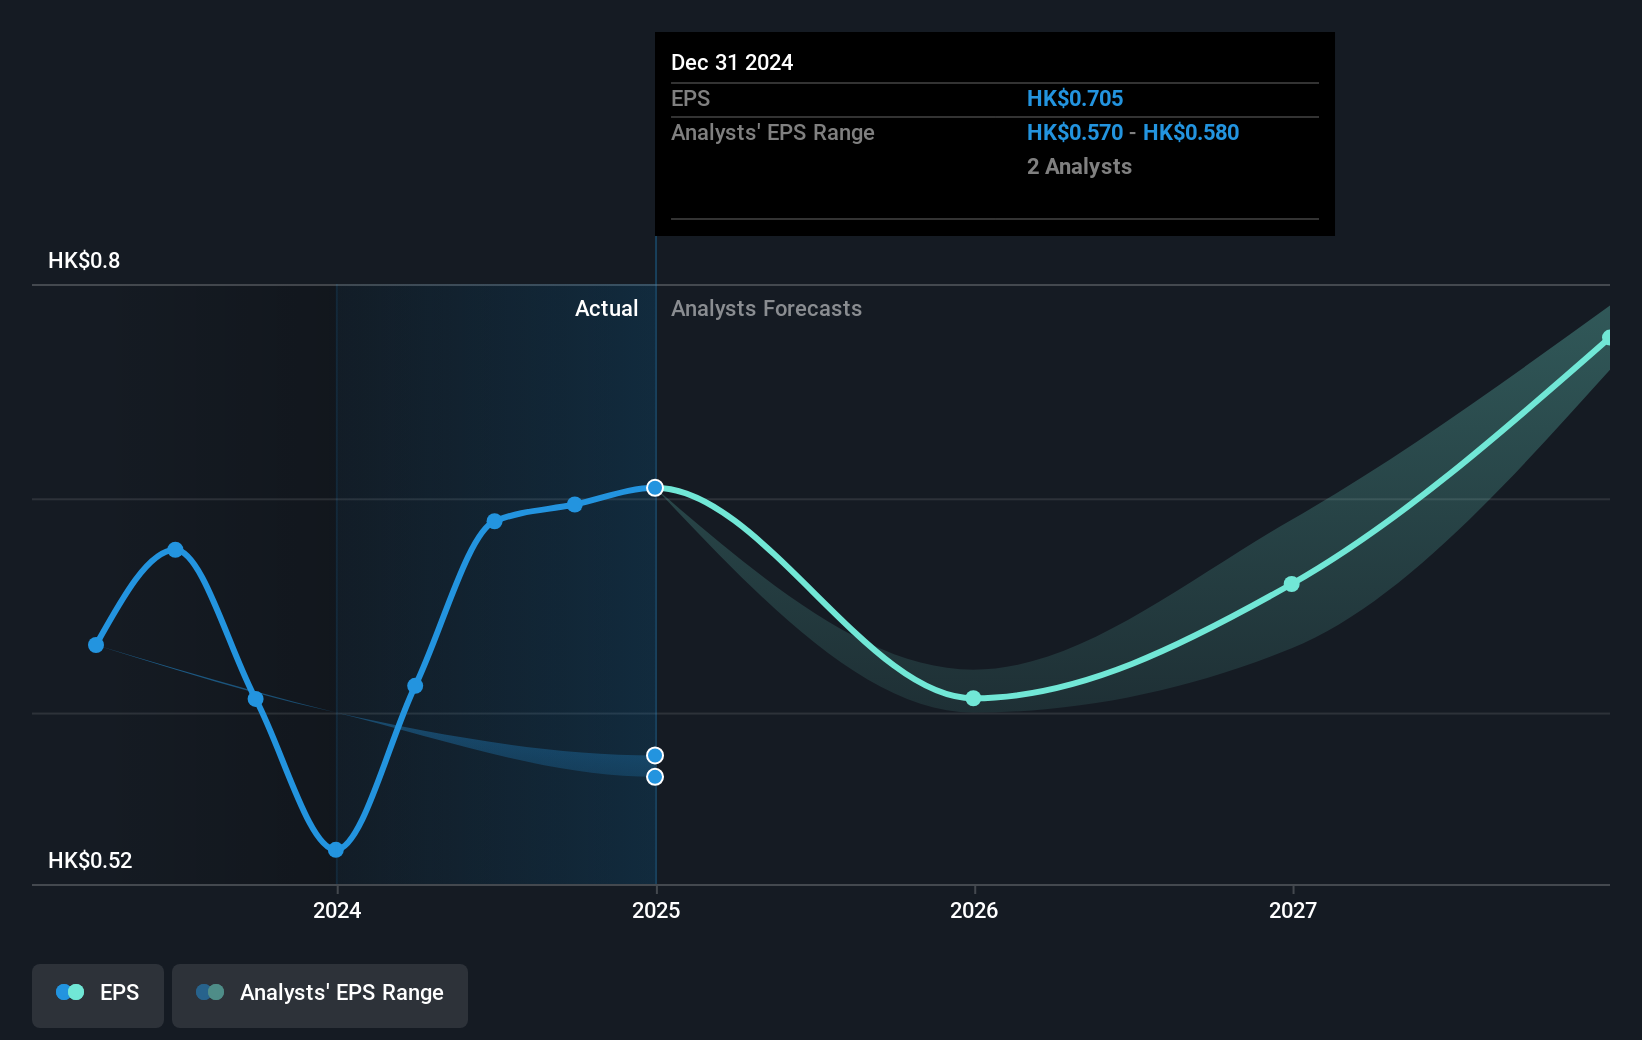Toggle the Analysts' EPS Range legend

click(x=320, y=995)
